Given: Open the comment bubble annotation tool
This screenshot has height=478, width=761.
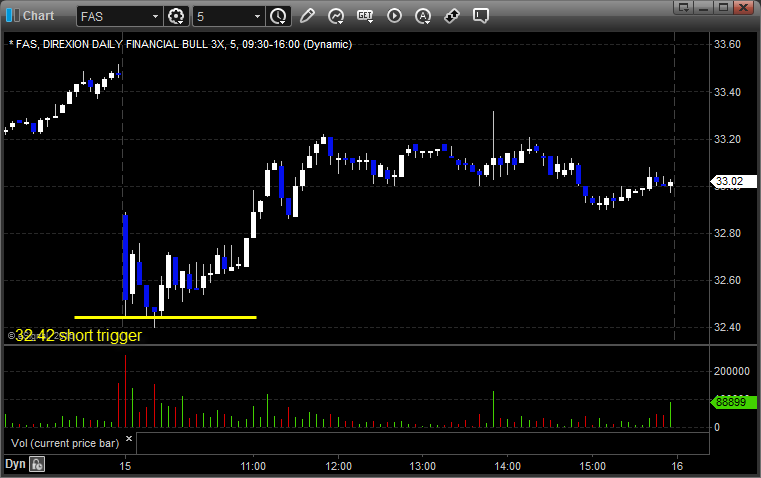Looking at the screenshot, I should point(480,16).
